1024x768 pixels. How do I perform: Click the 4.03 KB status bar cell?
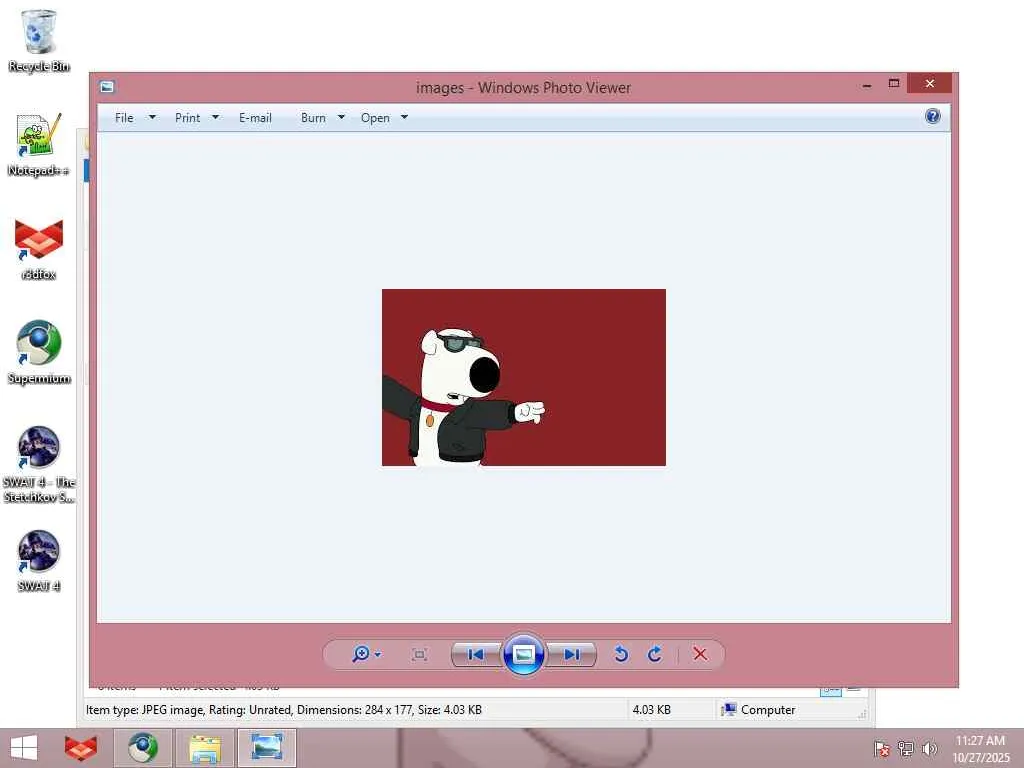click(652, 710)
